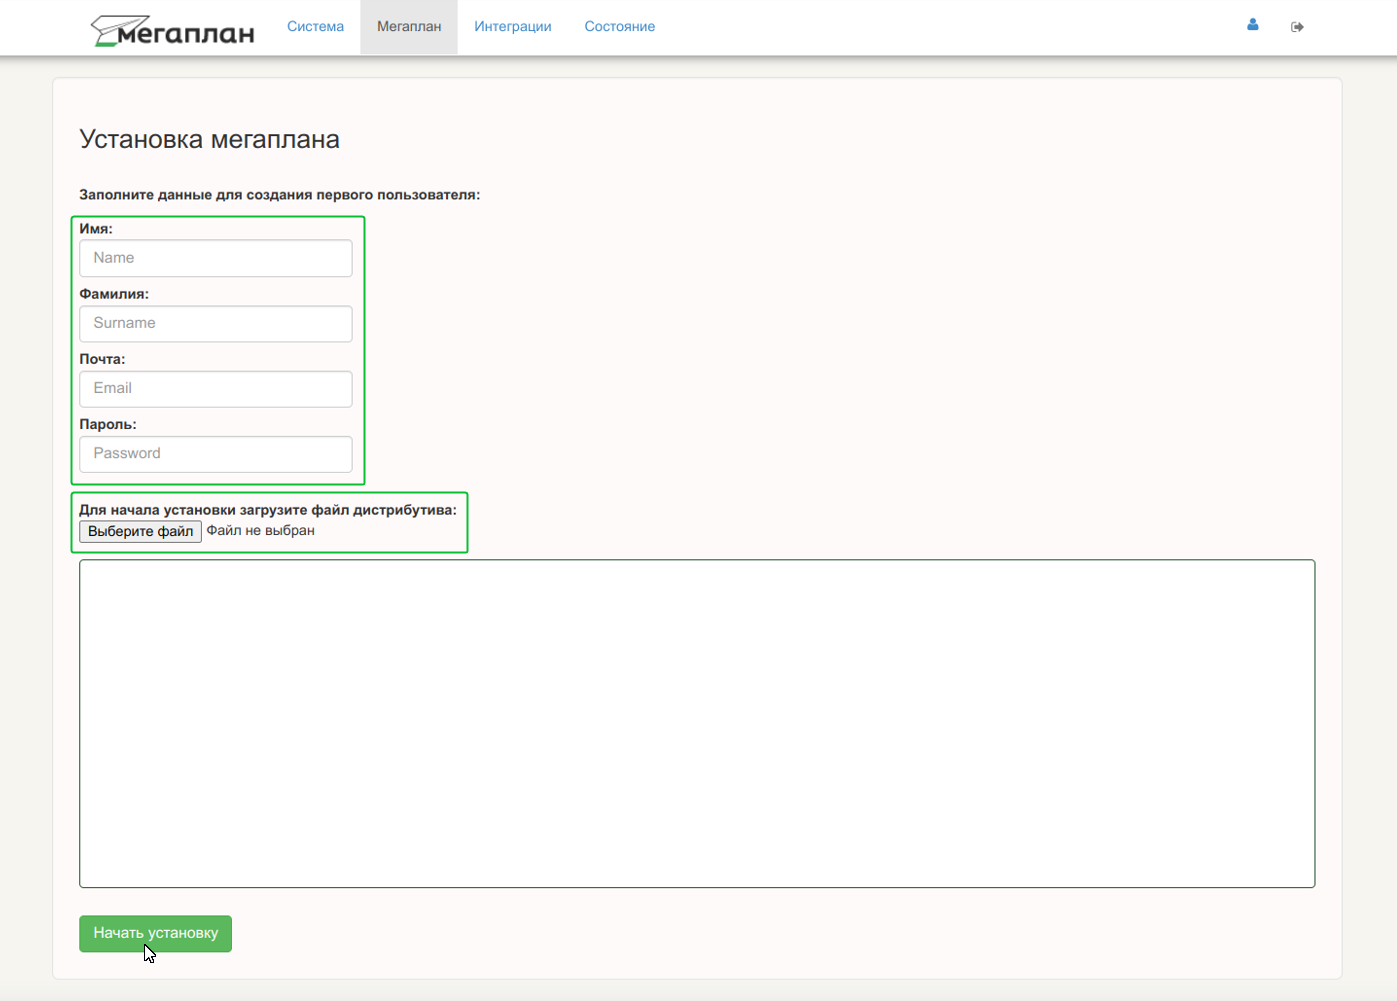Image resolution: width=1397 pixels, height=1001 pixels.
Task: Open the user profile icon
Action: pyautogui.click(x=1252, y=25)
